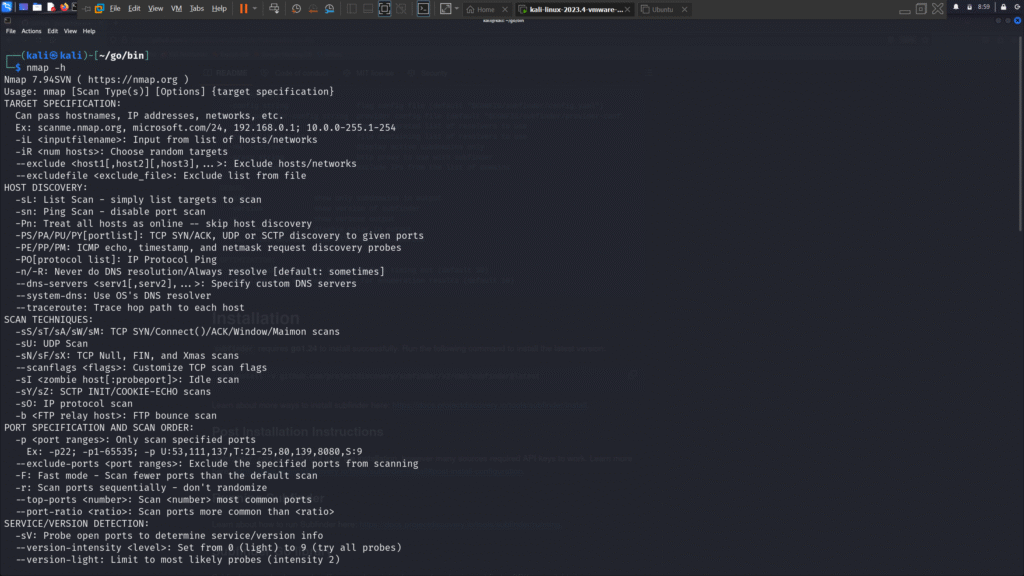Close the Ubuntu tab
The image size is (1024, 576).
(684, 10)
